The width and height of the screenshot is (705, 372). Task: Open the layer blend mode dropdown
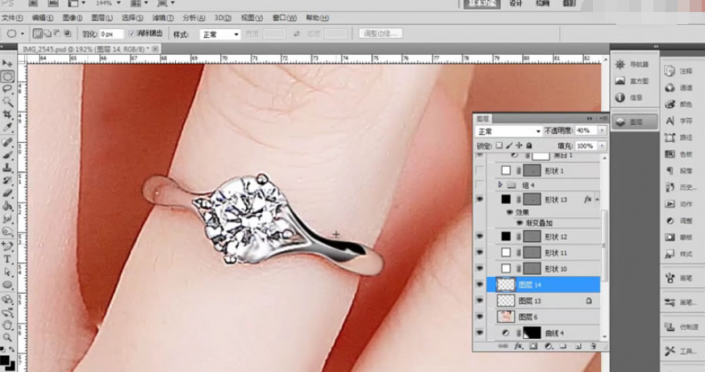(509, 131)
